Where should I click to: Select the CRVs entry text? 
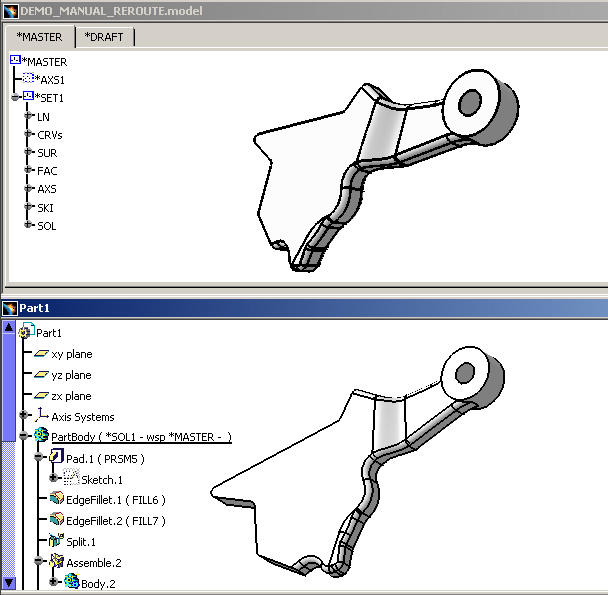coord(50,135)
